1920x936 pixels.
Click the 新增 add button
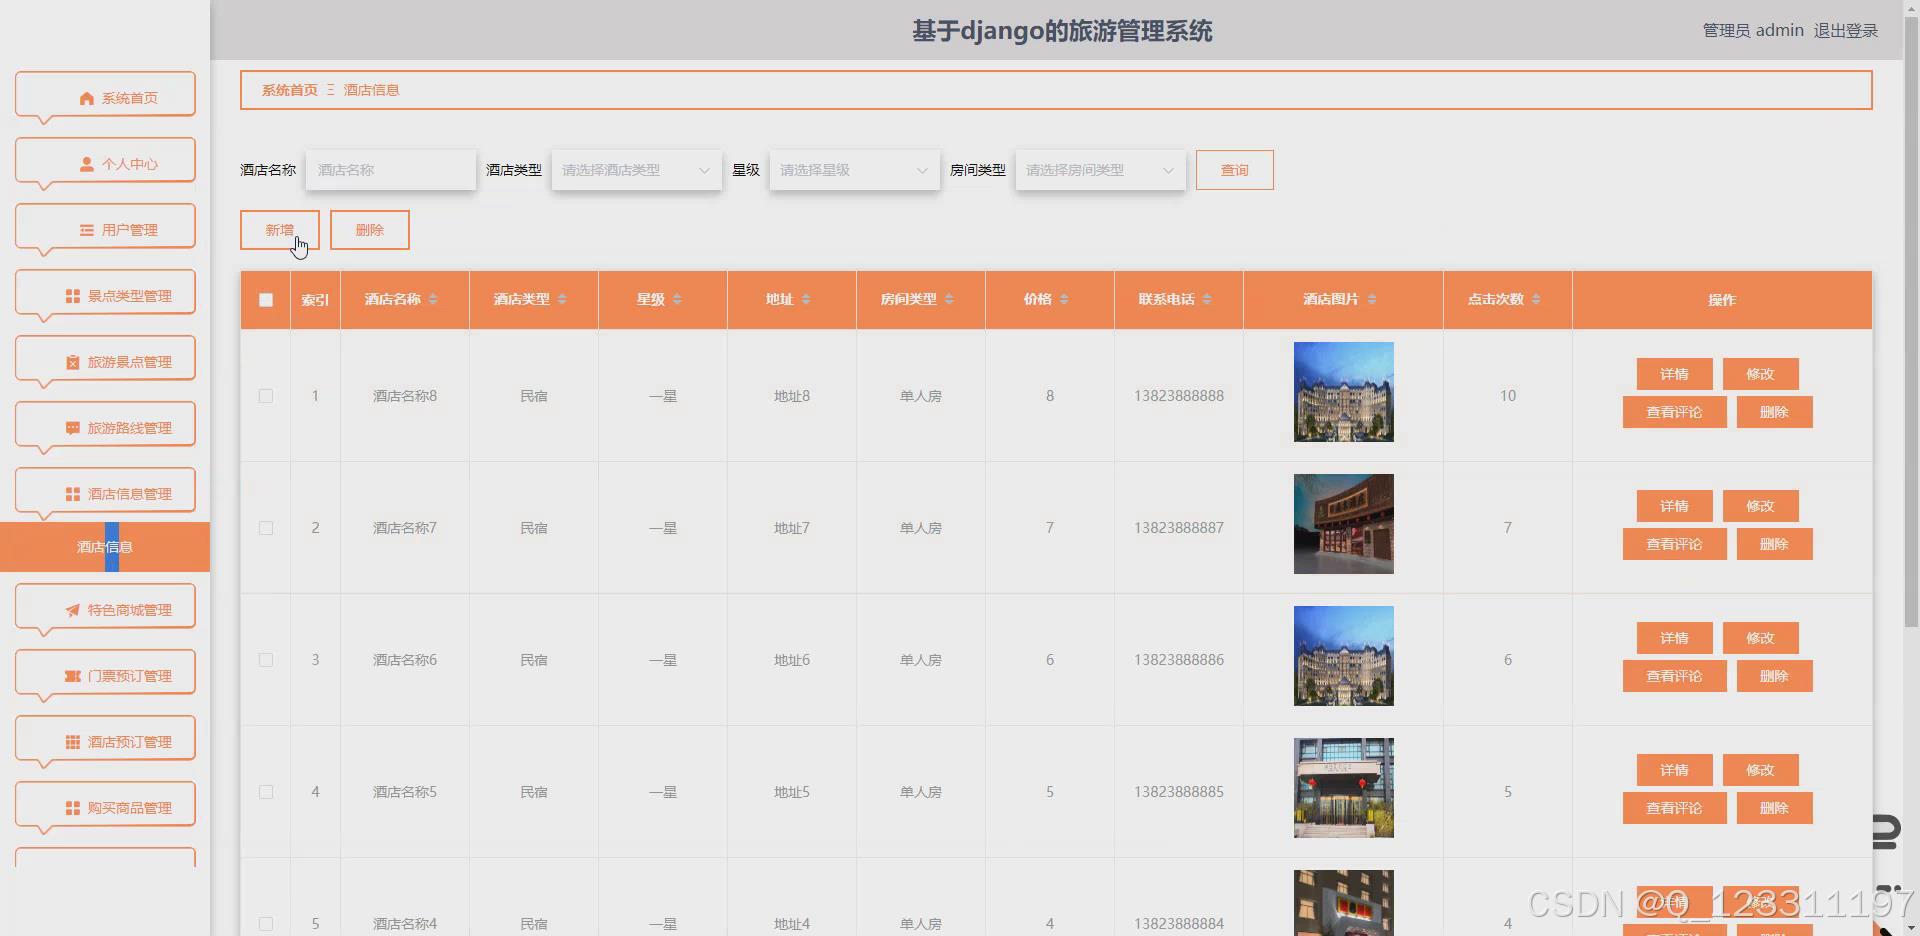tap(280, 230)
